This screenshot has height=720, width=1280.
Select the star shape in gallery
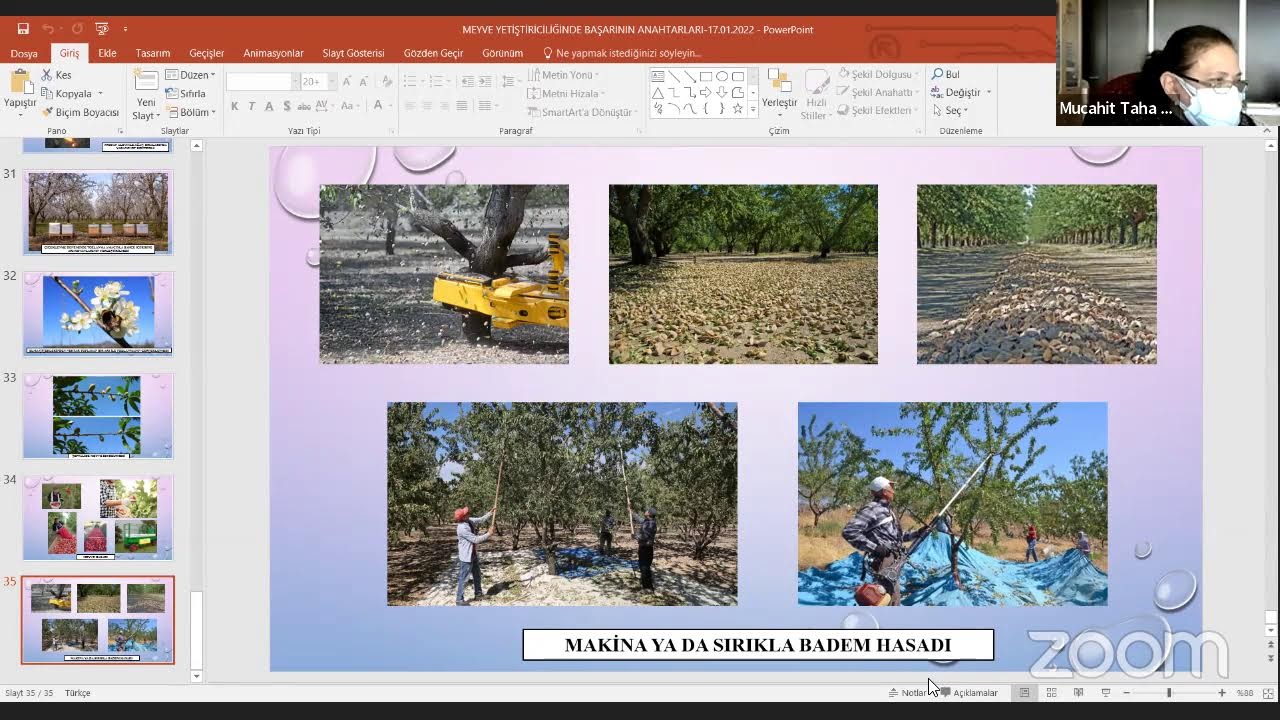tap(737, 108)
